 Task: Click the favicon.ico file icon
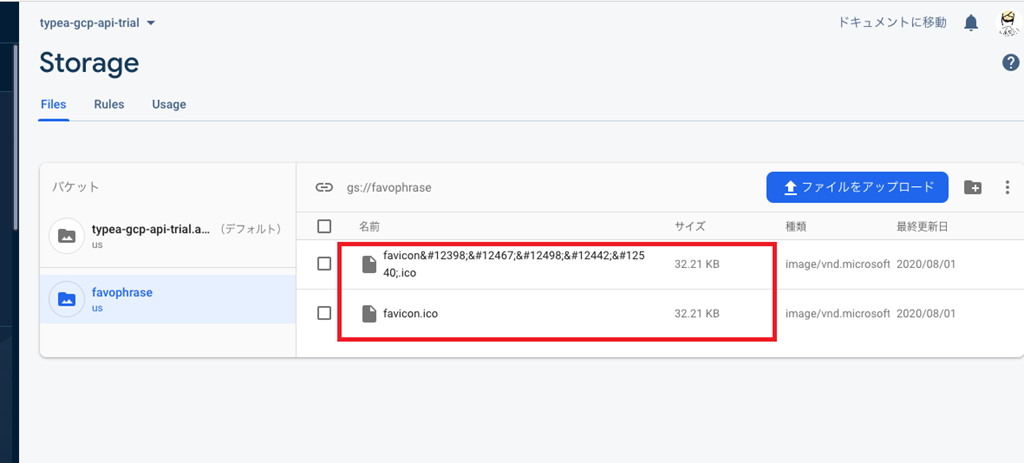tap(369, 314)
